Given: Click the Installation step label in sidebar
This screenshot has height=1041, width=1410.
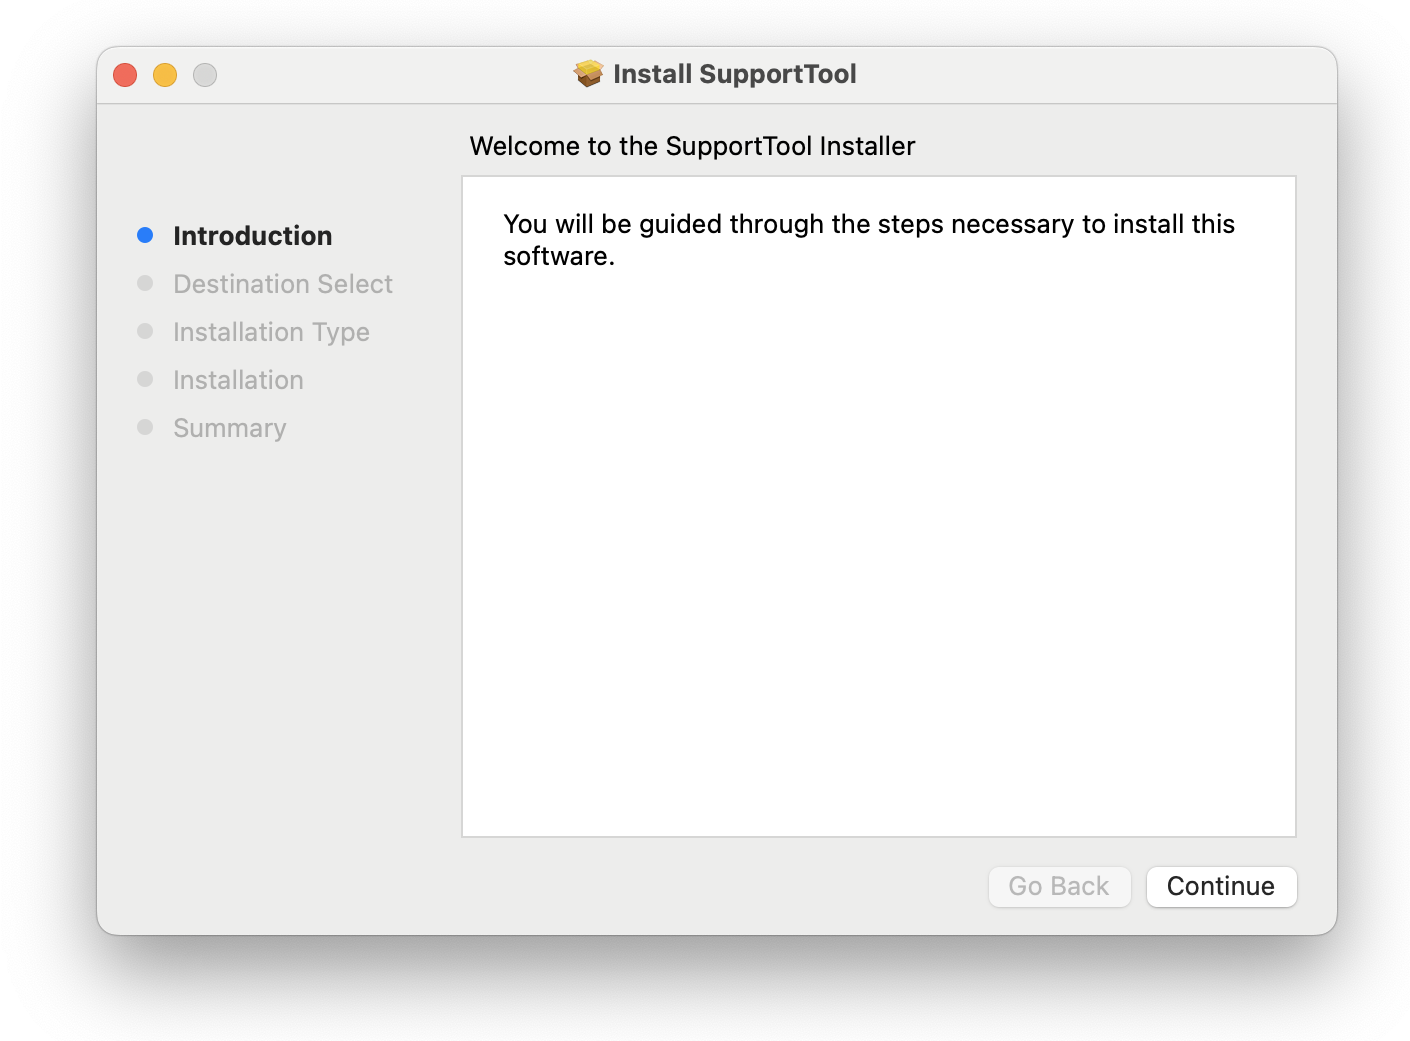Looking at the screenshot, I should coord(238,380).
